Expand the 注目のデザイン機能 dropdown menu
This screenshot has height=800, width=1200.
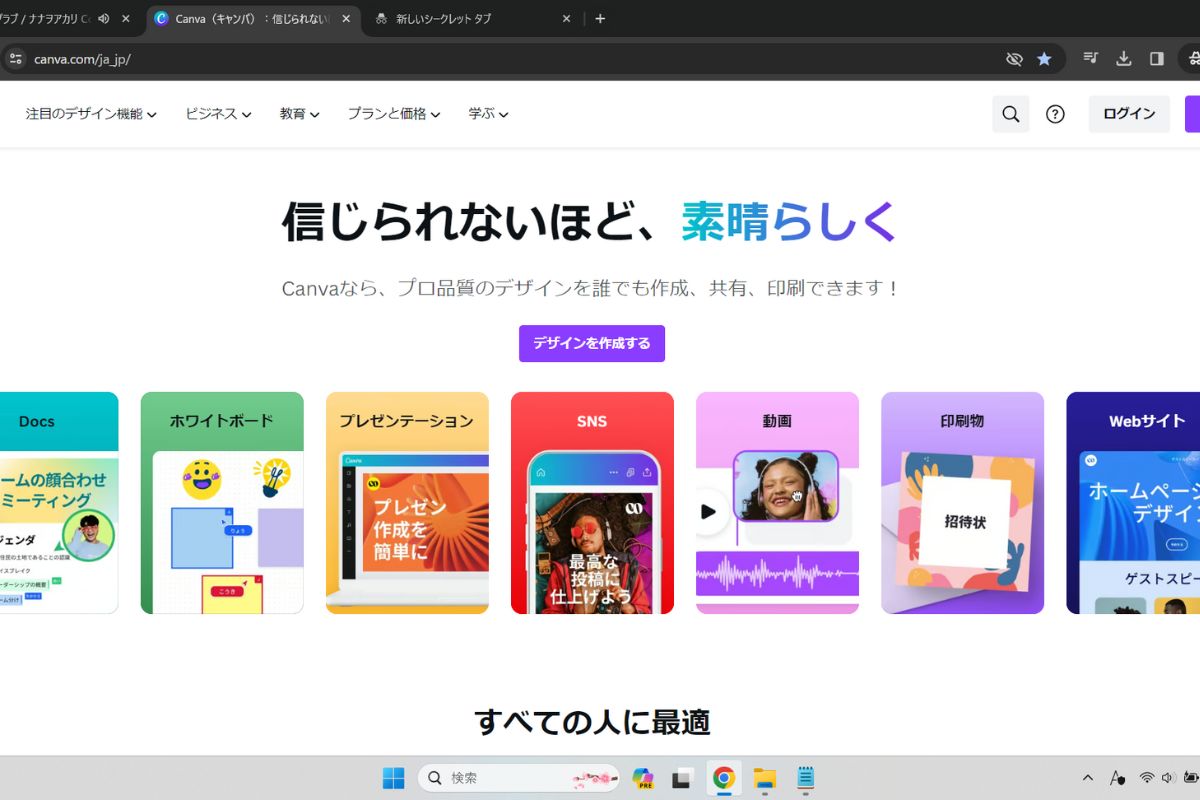tap(91, 114)
